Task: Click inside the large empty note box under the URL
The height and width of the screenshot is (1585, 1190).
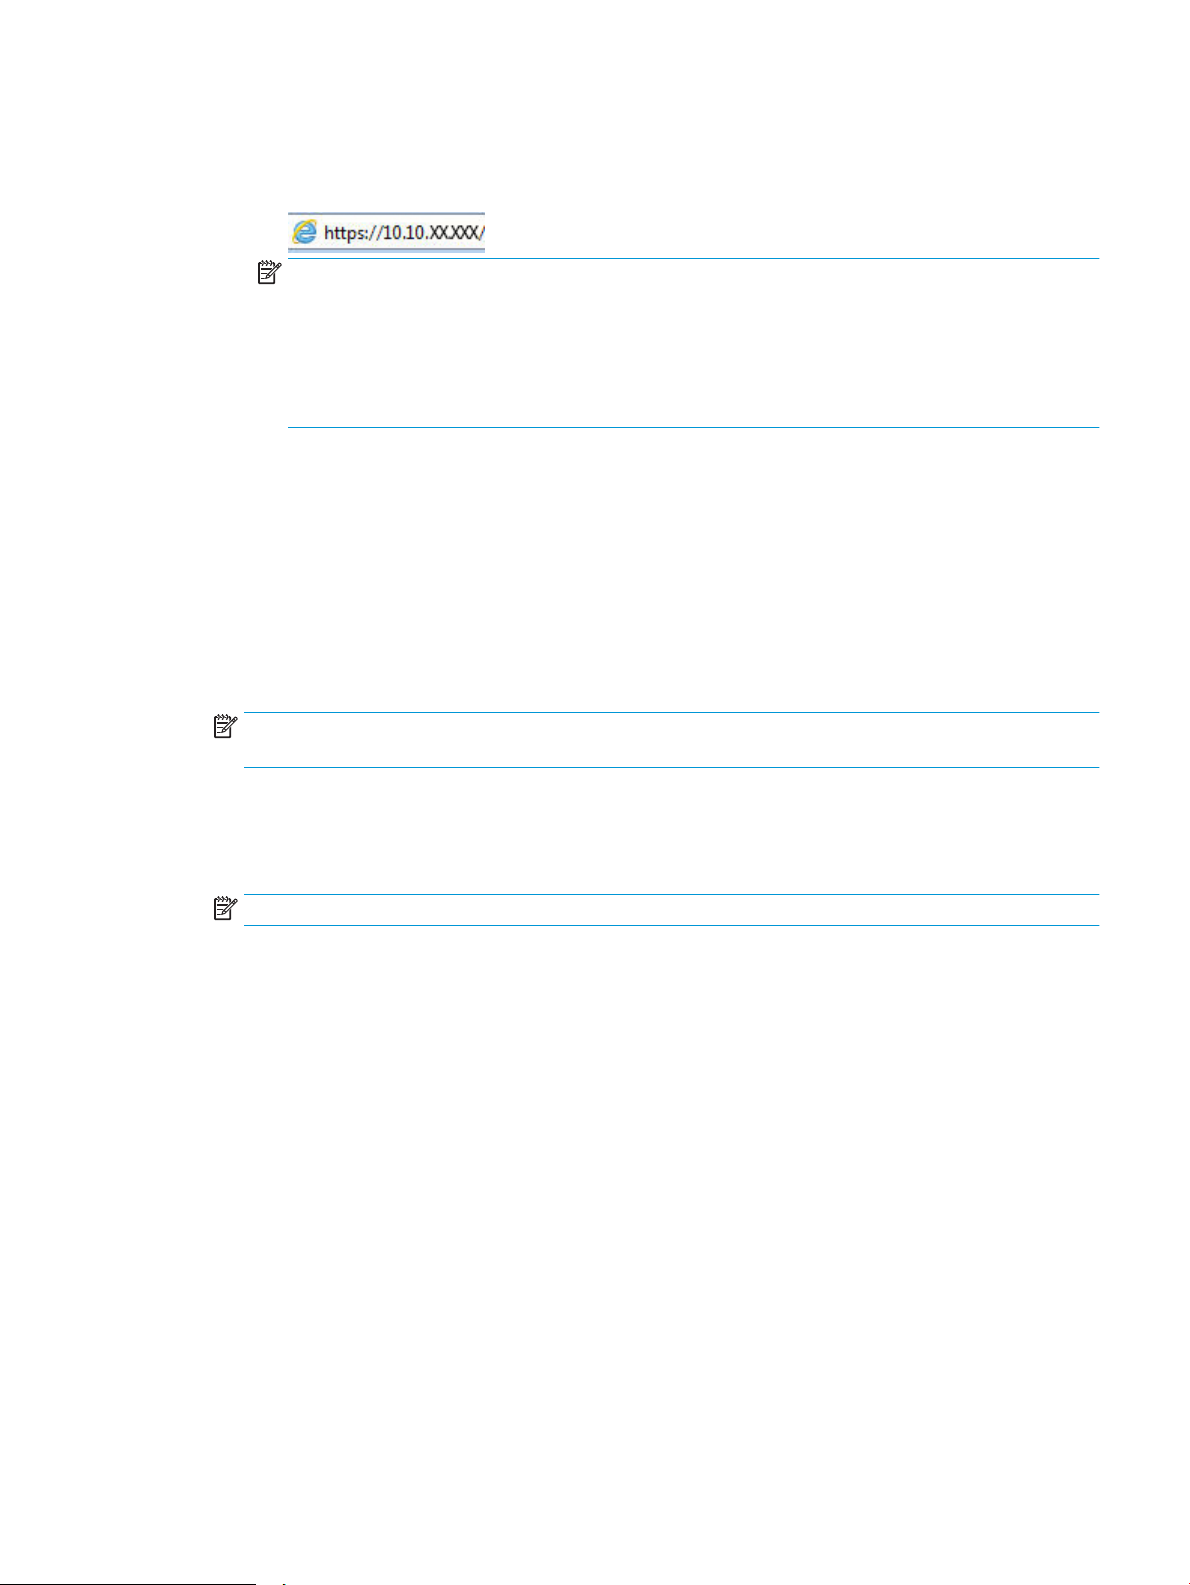Action: pyautogui.click(x=693, y=343)
